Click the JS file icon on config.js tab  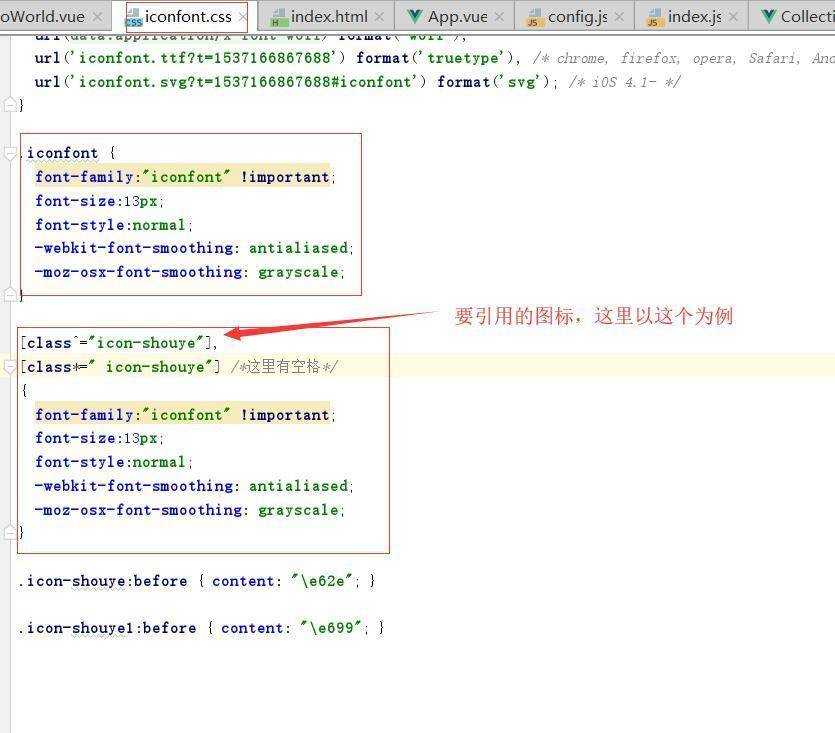tap(534, 18)
